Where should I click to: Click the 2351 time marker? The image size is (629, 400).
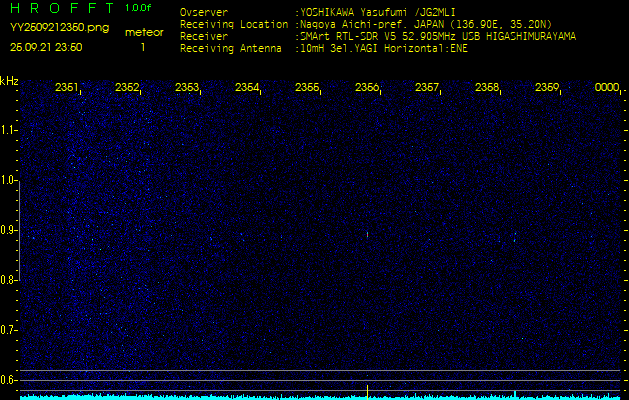67,88
